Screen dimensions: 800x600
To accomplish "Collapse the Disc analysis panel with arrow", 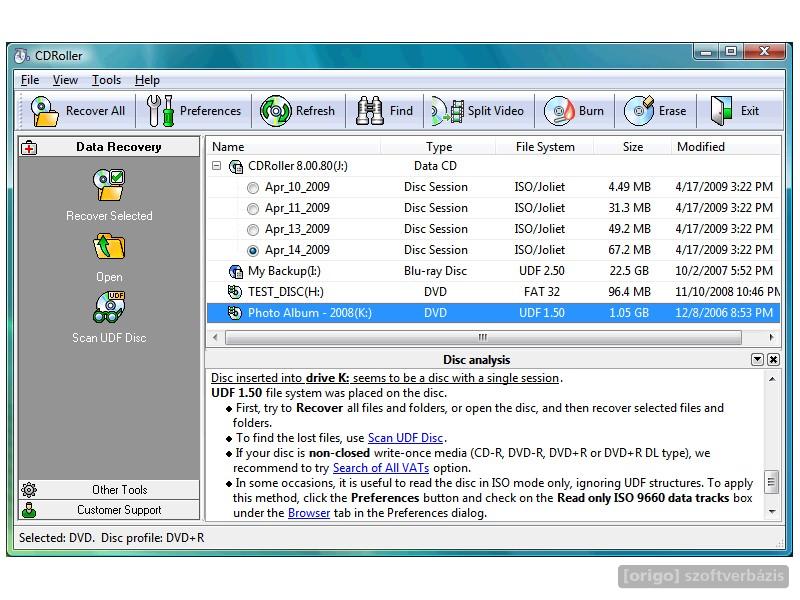I will coord(758,360).
